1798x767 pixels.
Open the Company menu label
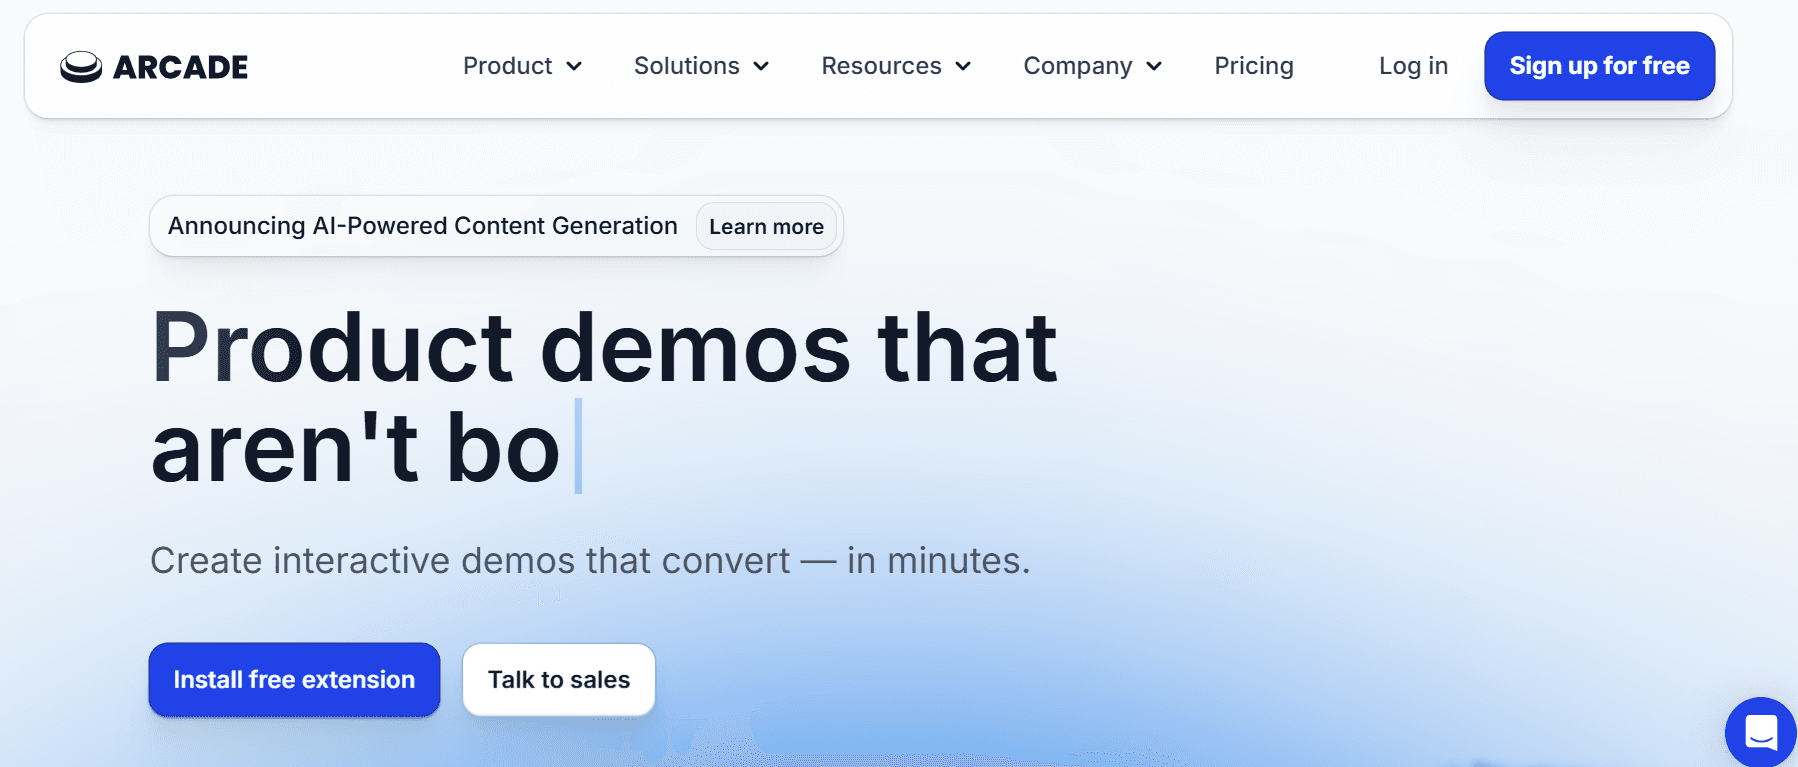point(1077,66)
